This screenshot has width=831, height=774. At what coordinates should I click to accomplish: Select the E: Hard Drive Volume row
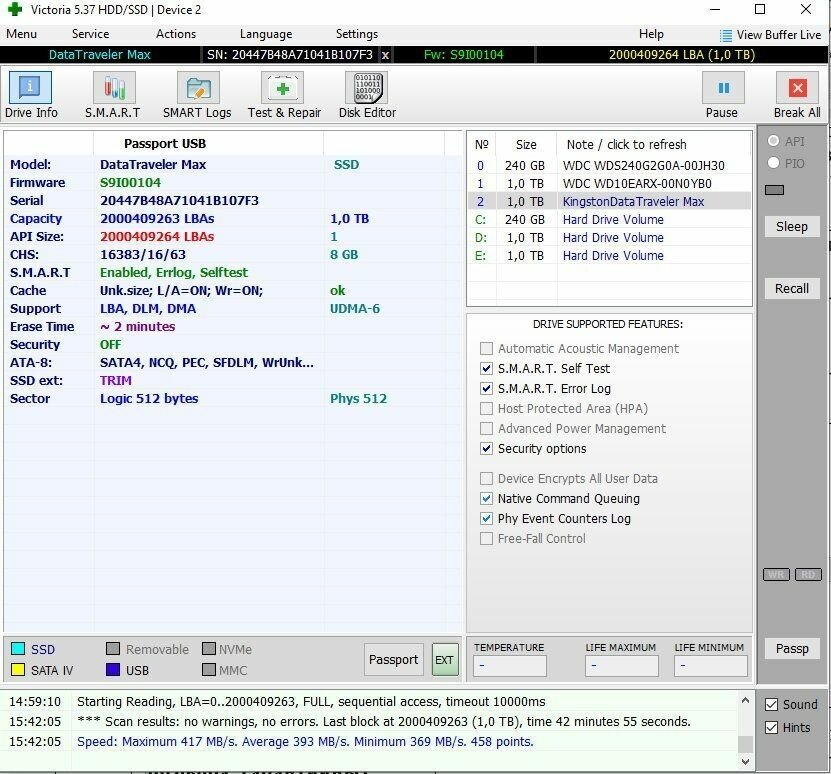point(609,256)
